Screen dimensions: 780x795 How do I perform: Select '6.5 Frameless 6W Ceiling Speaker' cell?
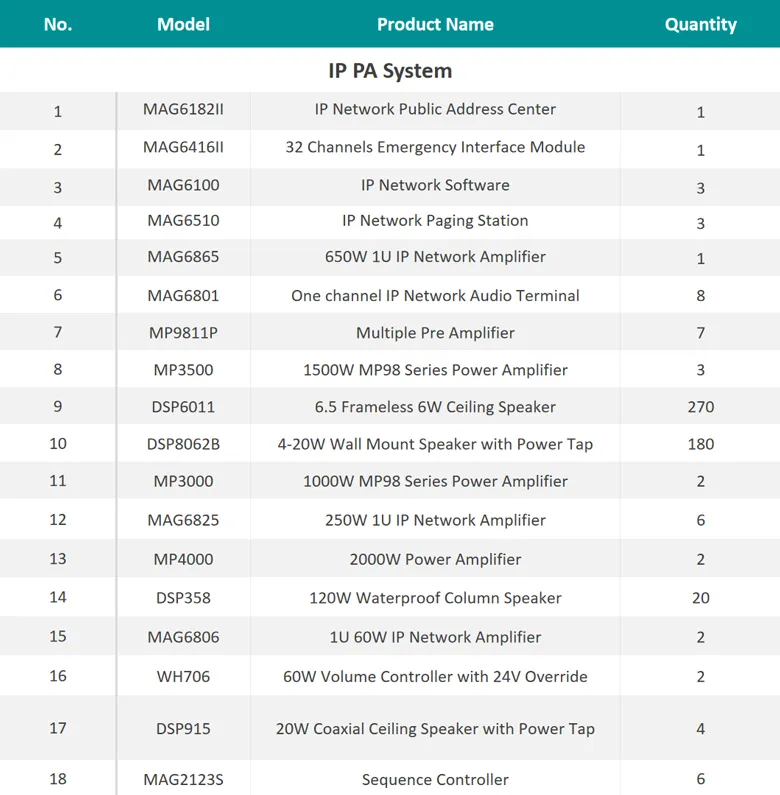435,407
